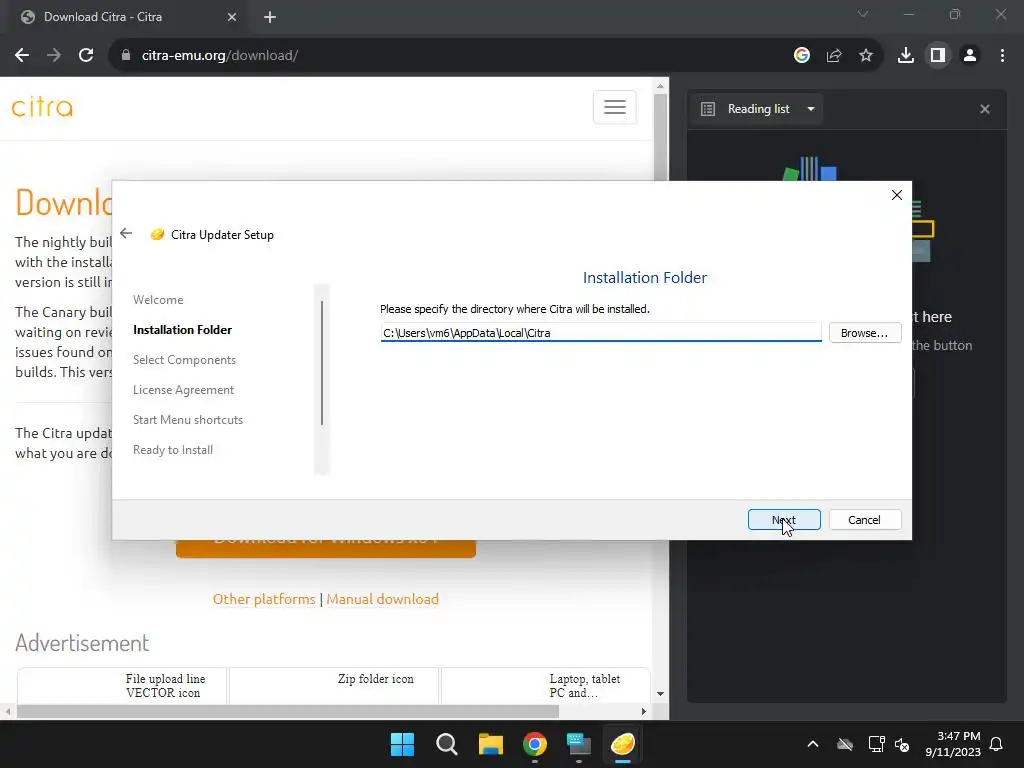1024x768 pixels.
Task: Open Chrome's downloads icon
Action: coord(906,56)
